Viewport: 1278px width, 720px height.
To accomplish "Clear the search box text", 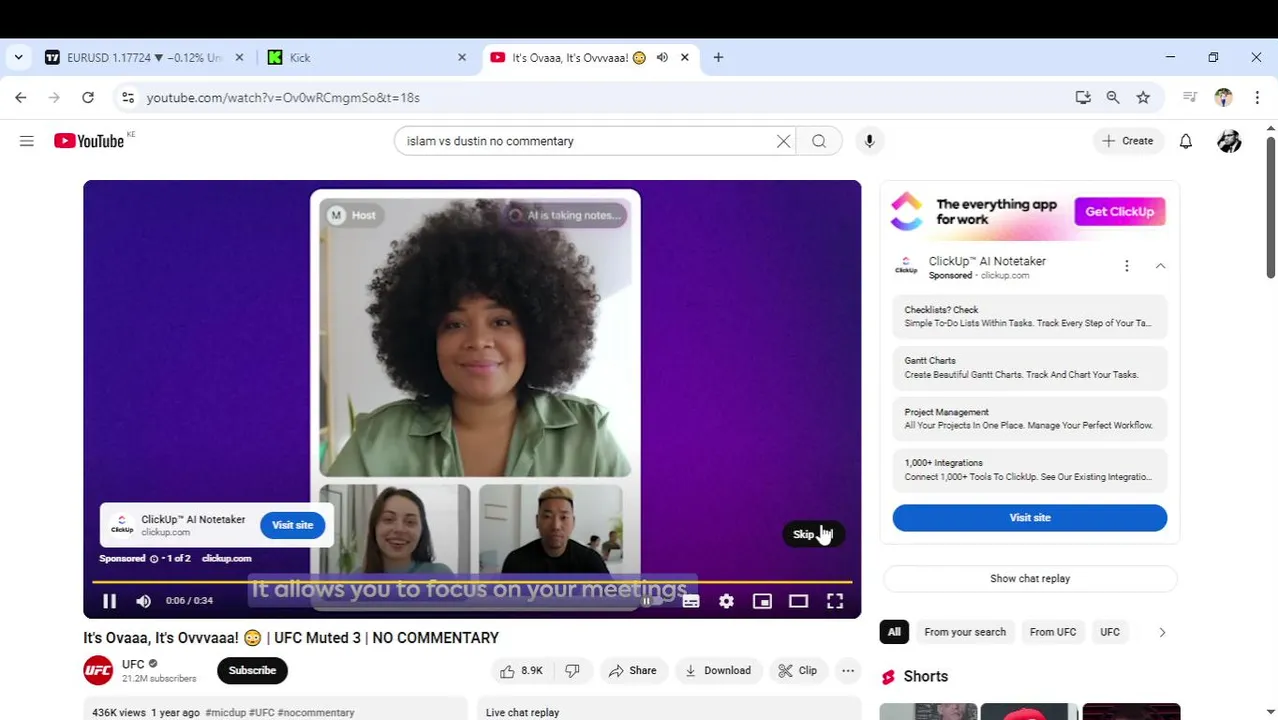I will [x=783, y=141].
